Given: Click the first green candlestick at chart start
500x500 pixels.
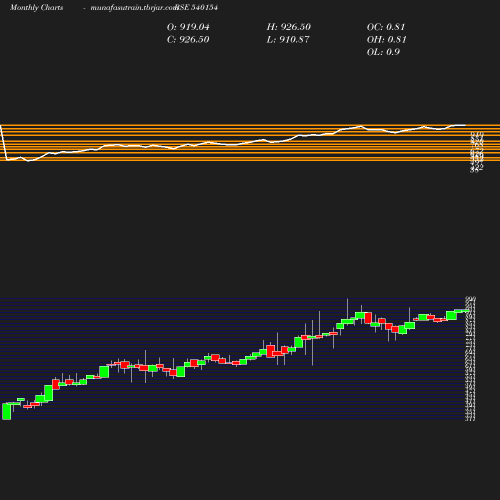Looking at the screenshot, I should (x=7, y=411).
